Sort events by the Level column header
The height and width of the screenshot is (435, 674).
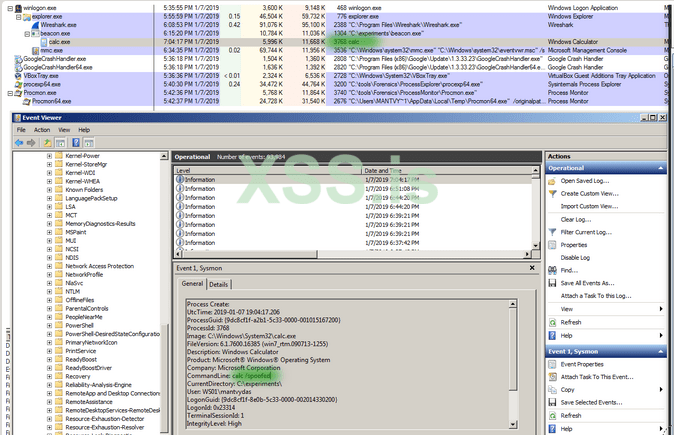point(268,171)
